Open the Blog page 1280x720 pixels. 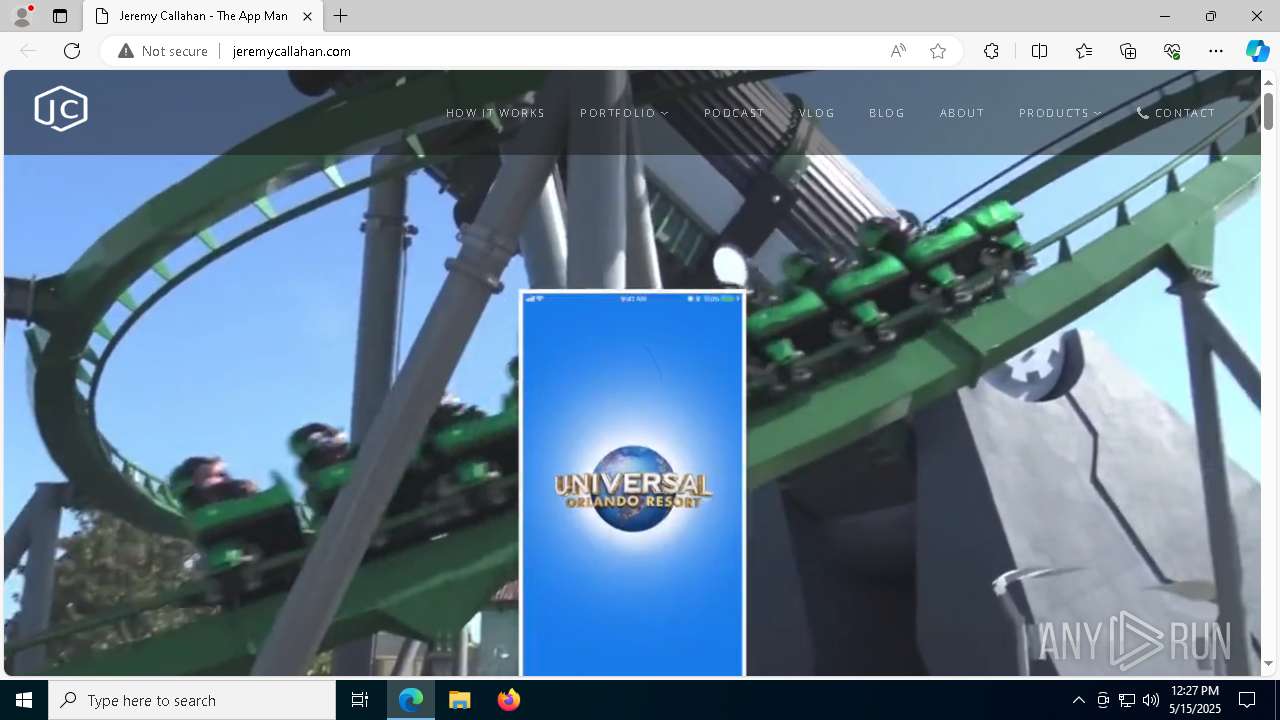pyautogui.click(x=887, y=113)
